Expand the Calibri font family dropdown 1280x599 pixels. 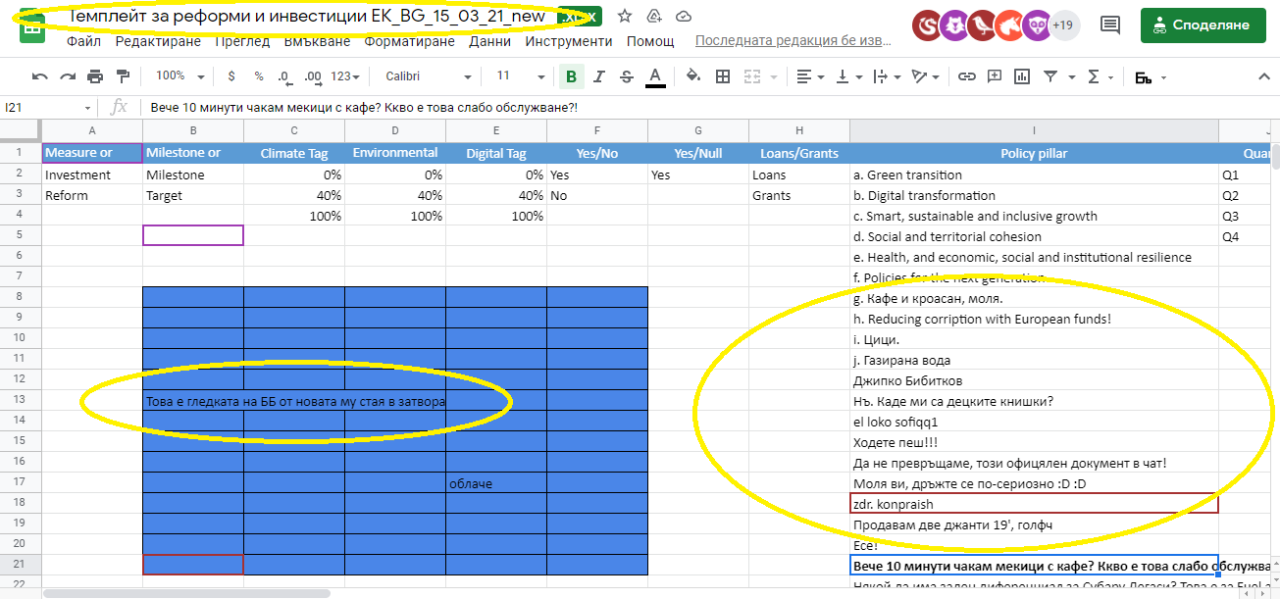(423, 76)
